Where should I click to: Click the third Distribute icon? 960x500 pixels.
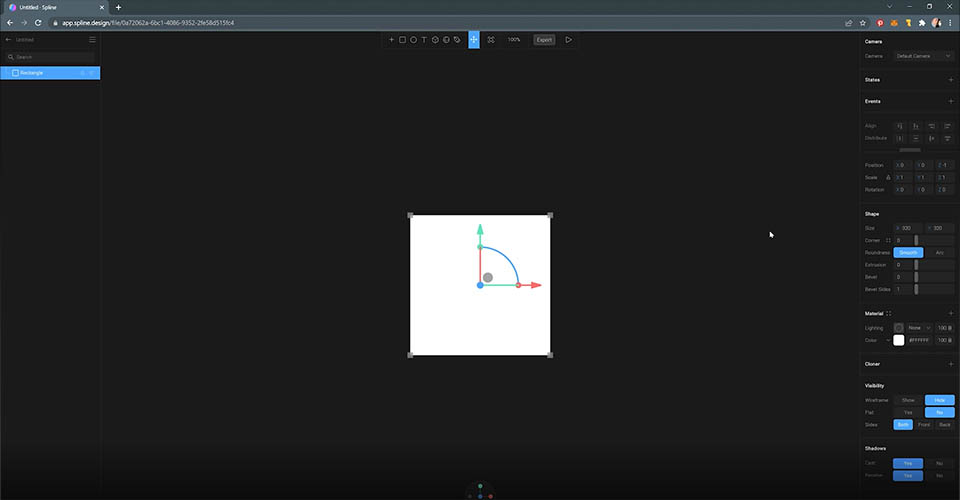click(x=932, y=138)
